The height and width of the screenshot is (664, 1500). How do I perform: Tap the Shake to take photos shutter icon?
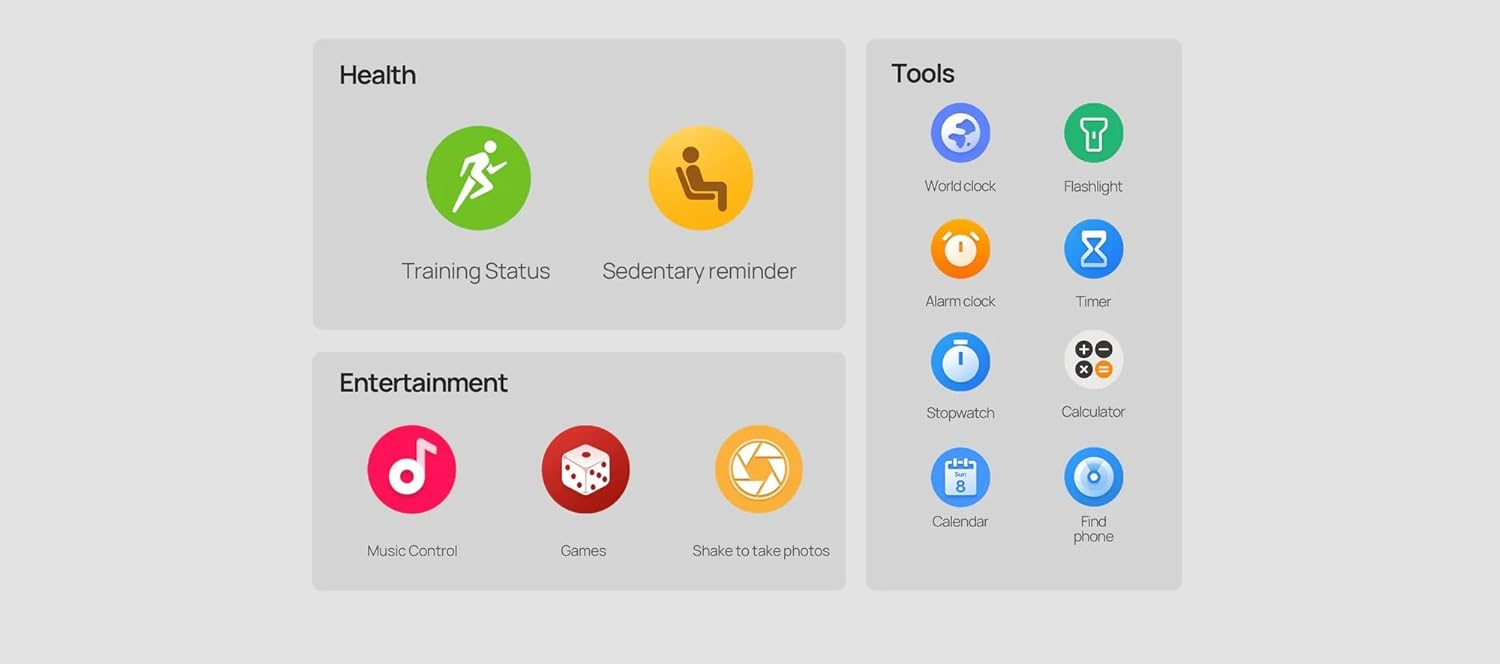pyautogui.click(x=759, y=469)
